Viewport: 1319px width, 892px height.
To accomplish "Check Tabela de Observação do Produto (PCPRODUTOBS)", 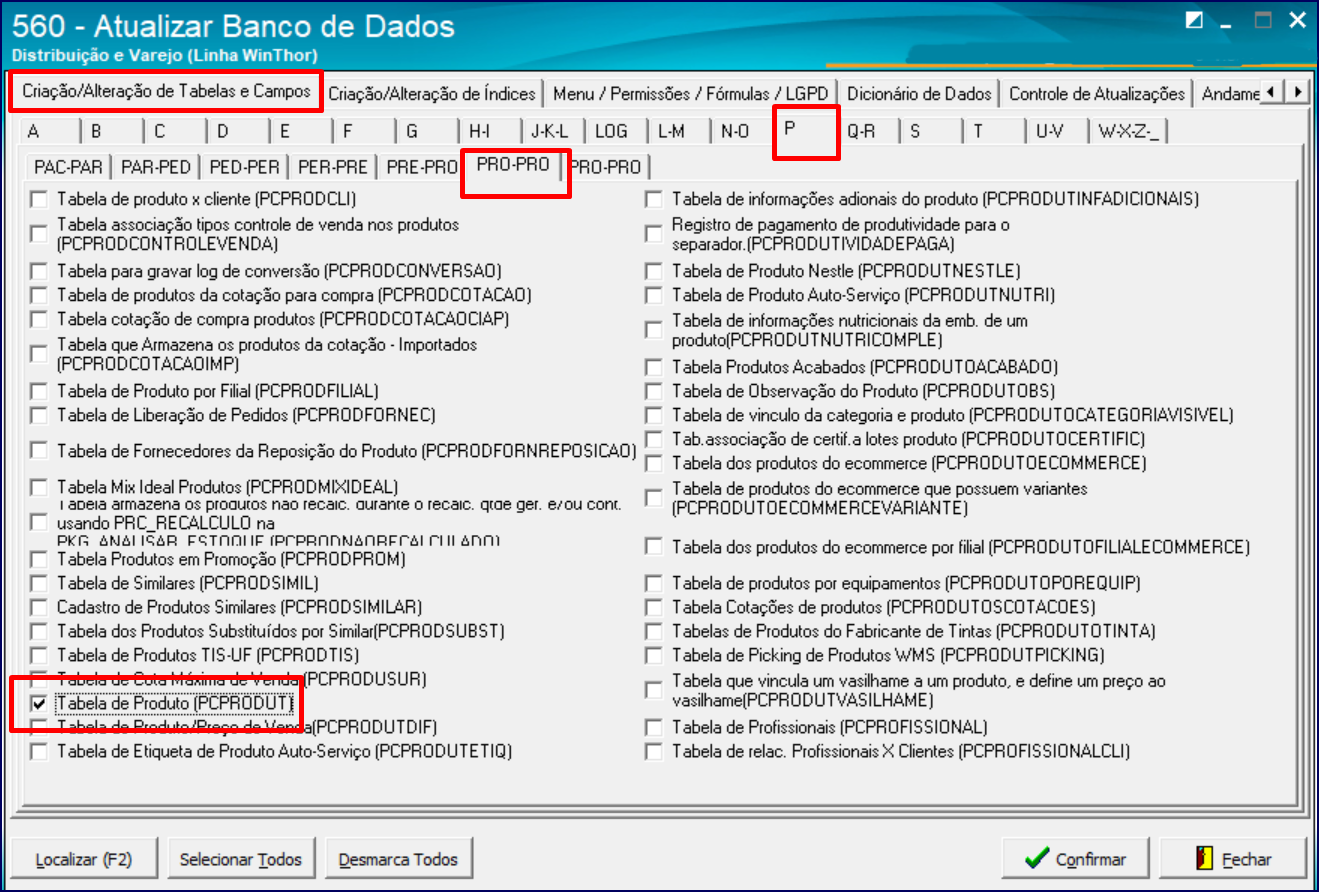I will 654,391.
